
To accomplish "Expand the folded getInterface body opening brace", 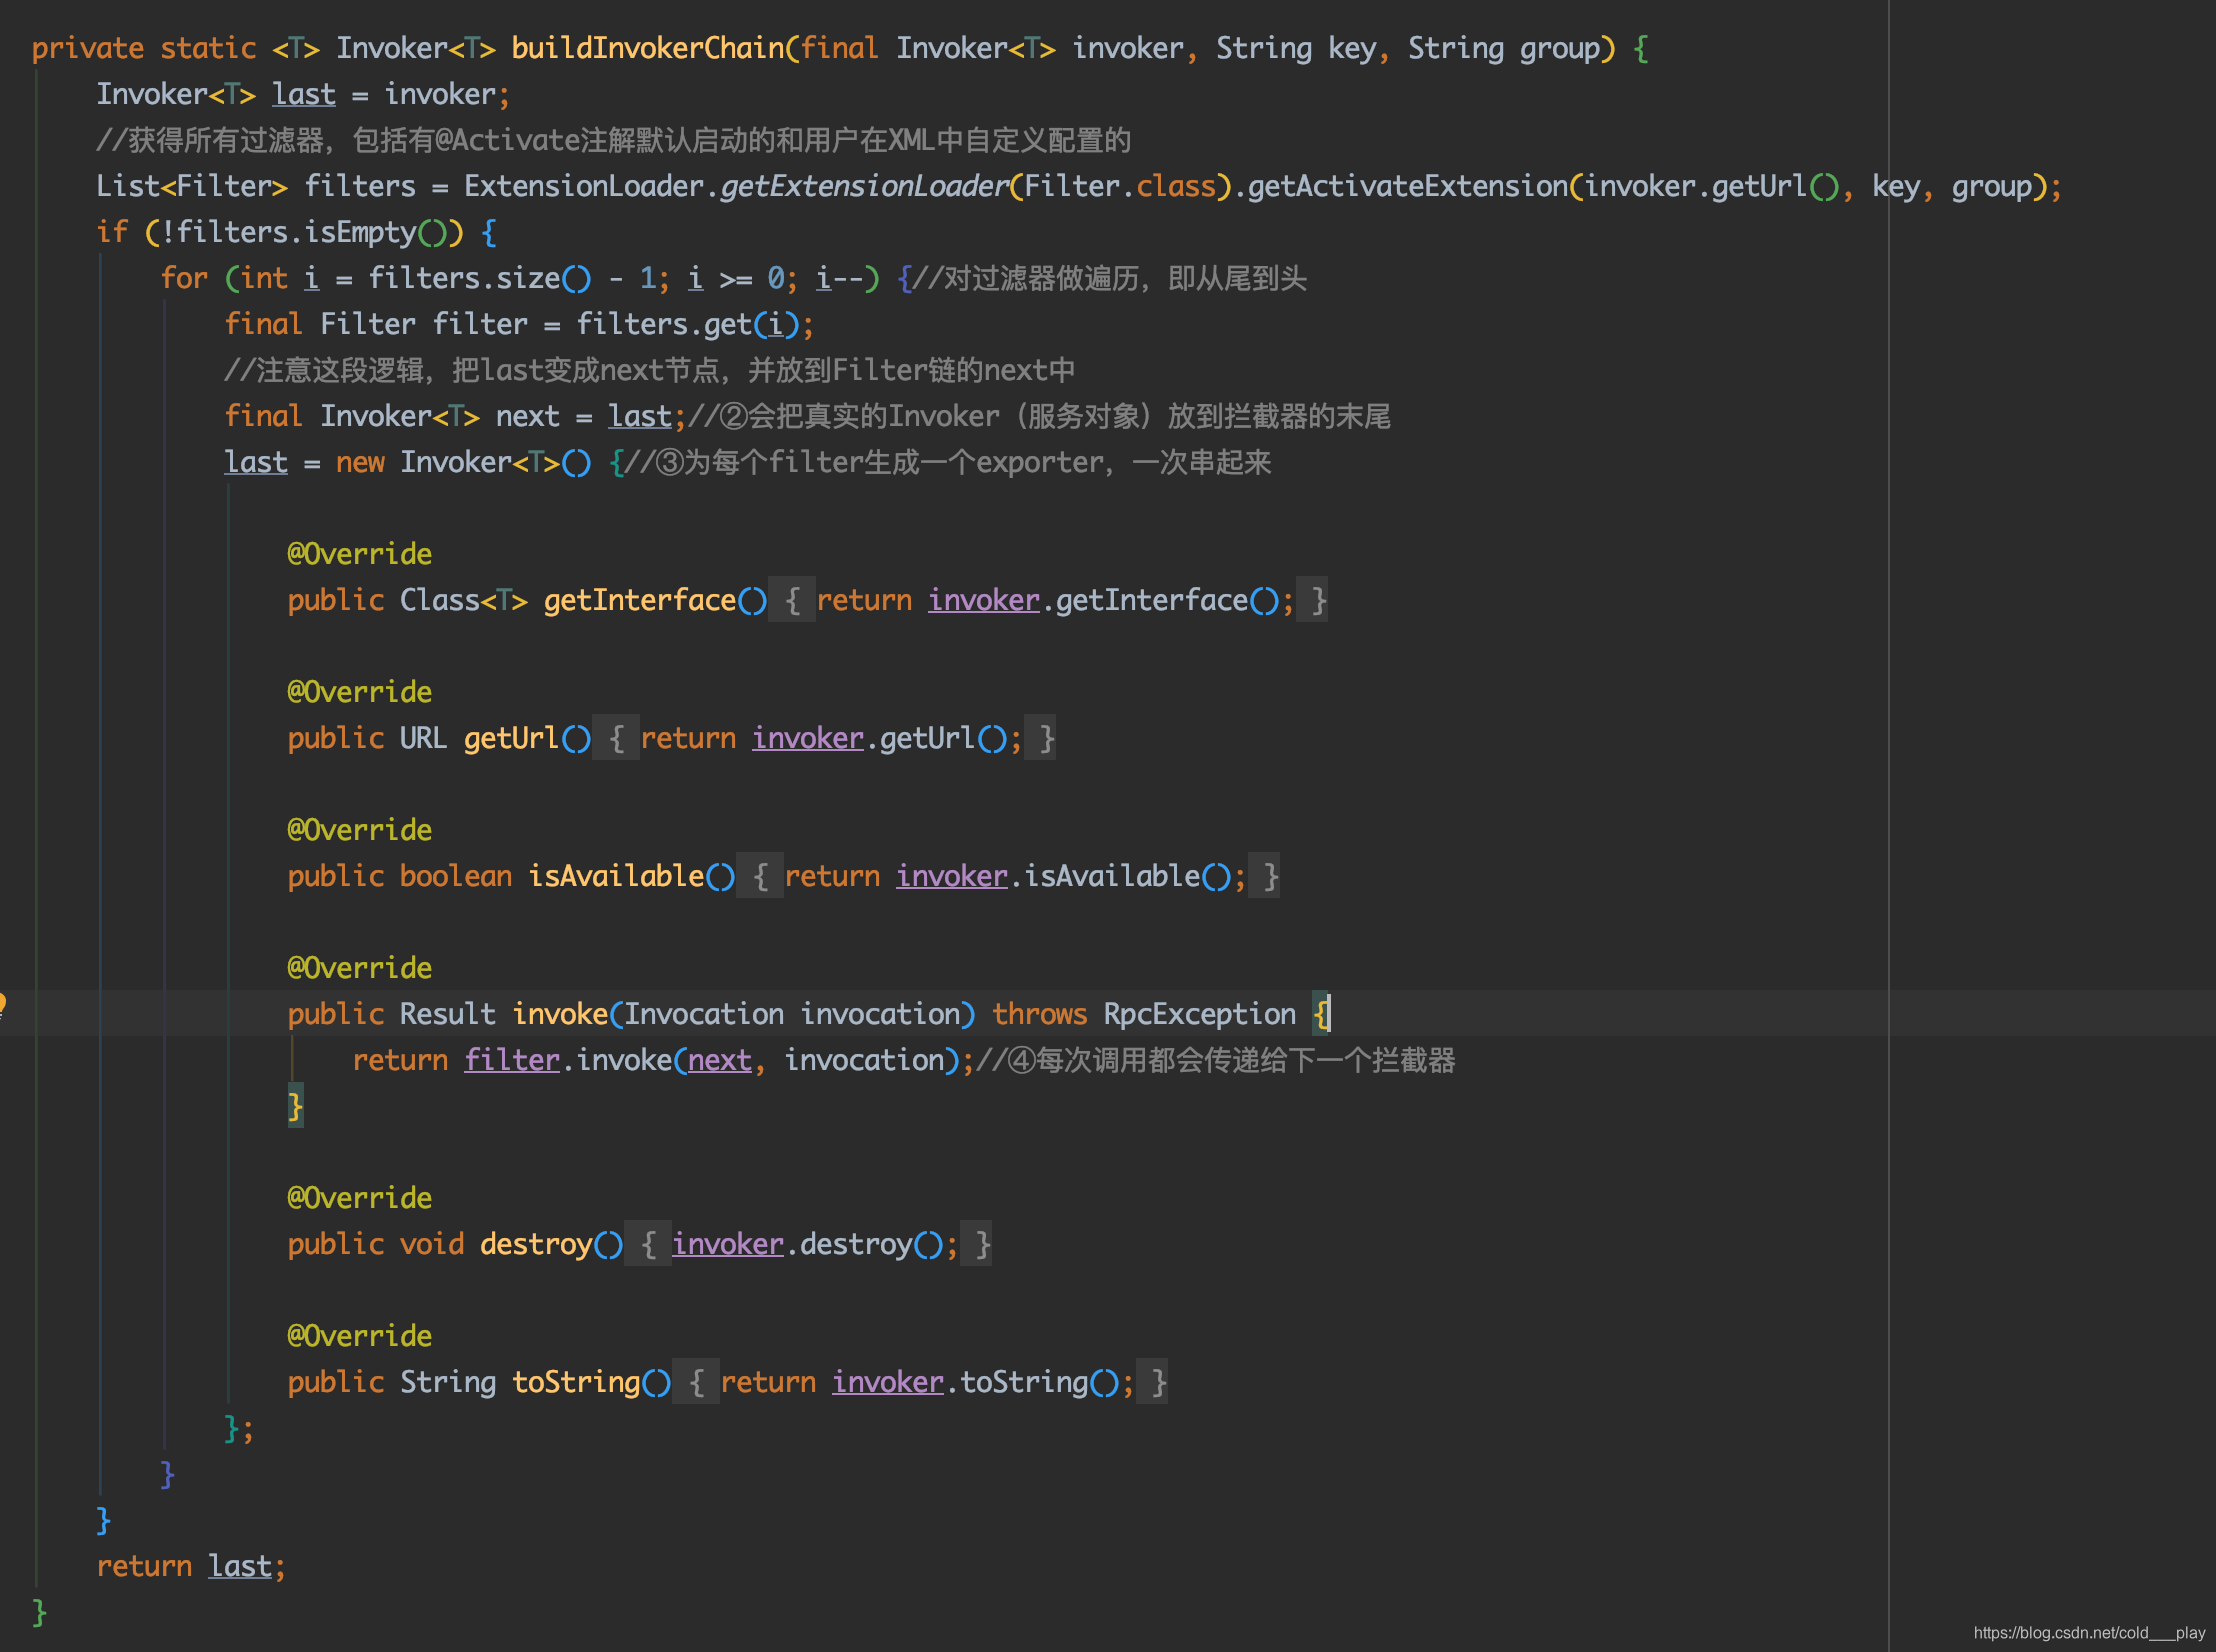I will pos(792,600).
